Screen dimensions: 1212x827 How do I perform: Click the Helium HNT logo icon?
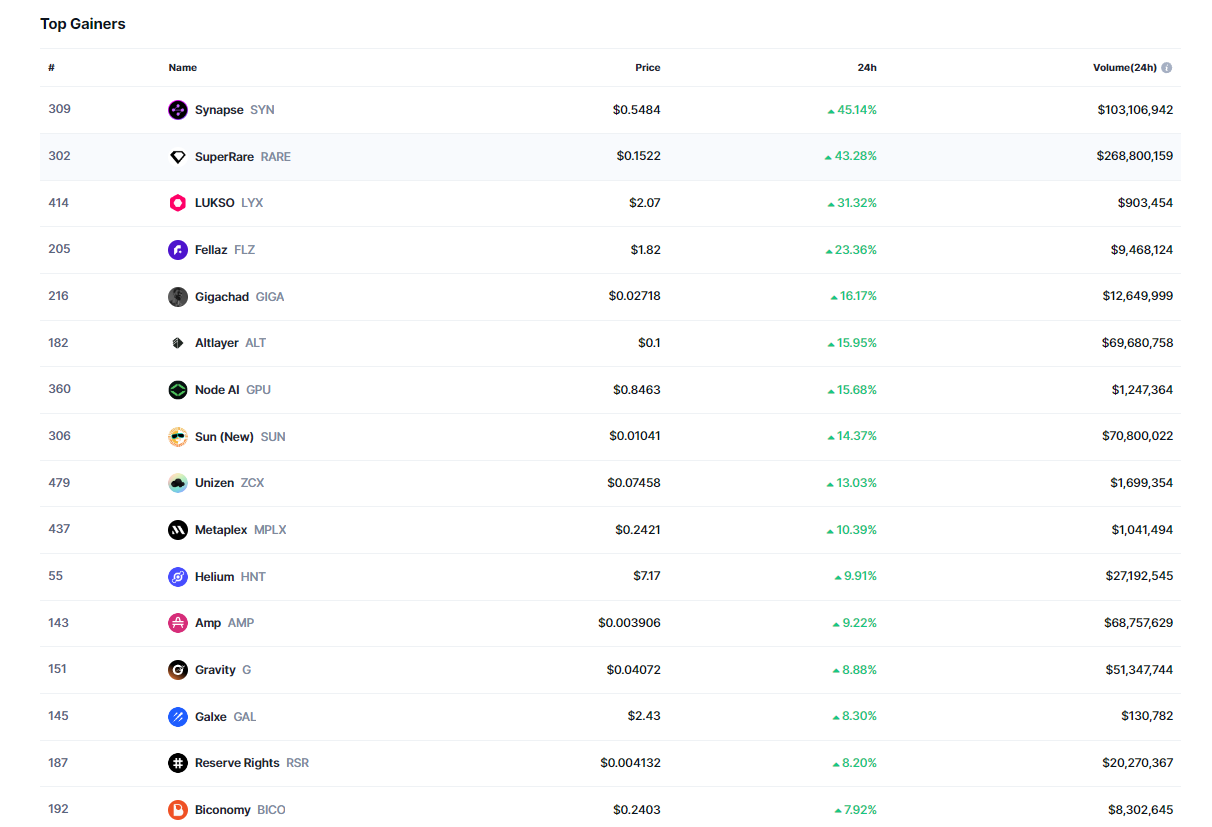click(178, 577)
